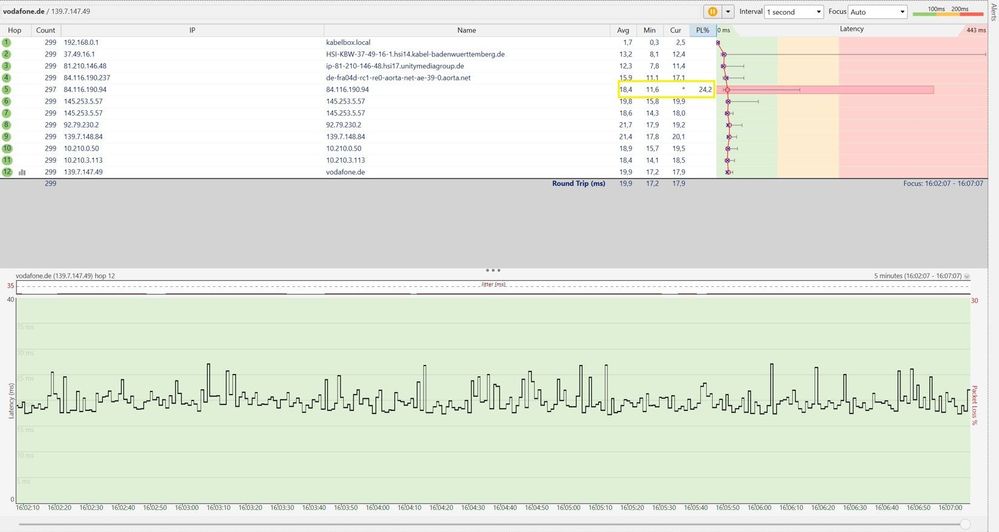Select the hop 1 green circle icon

tap(6, 43)
